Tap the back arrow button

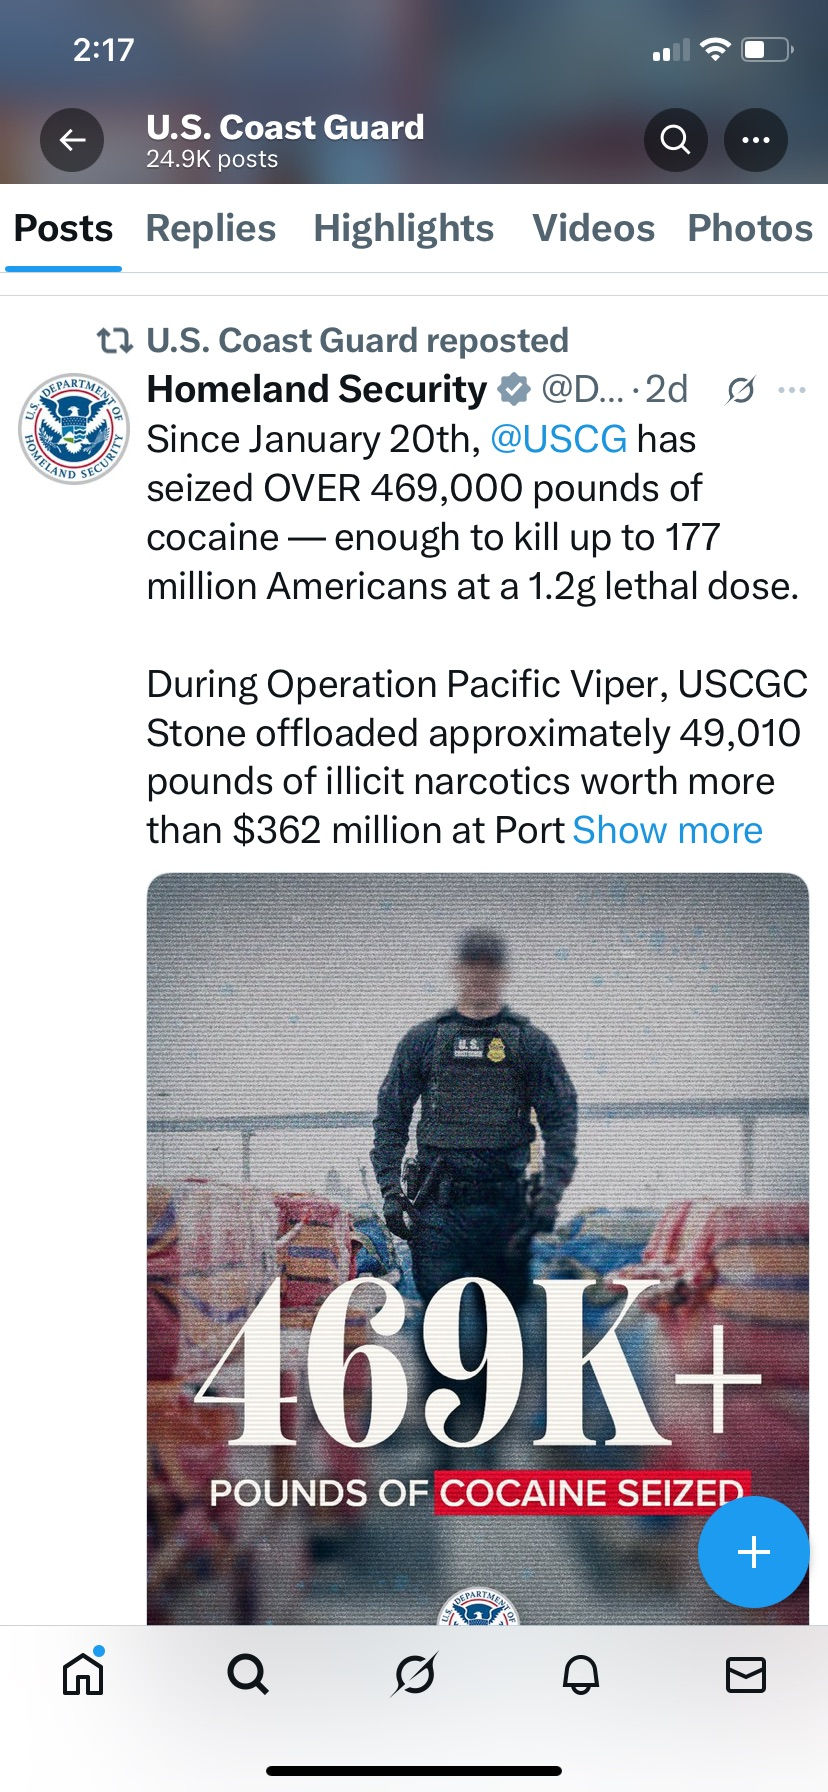(72, 141)
